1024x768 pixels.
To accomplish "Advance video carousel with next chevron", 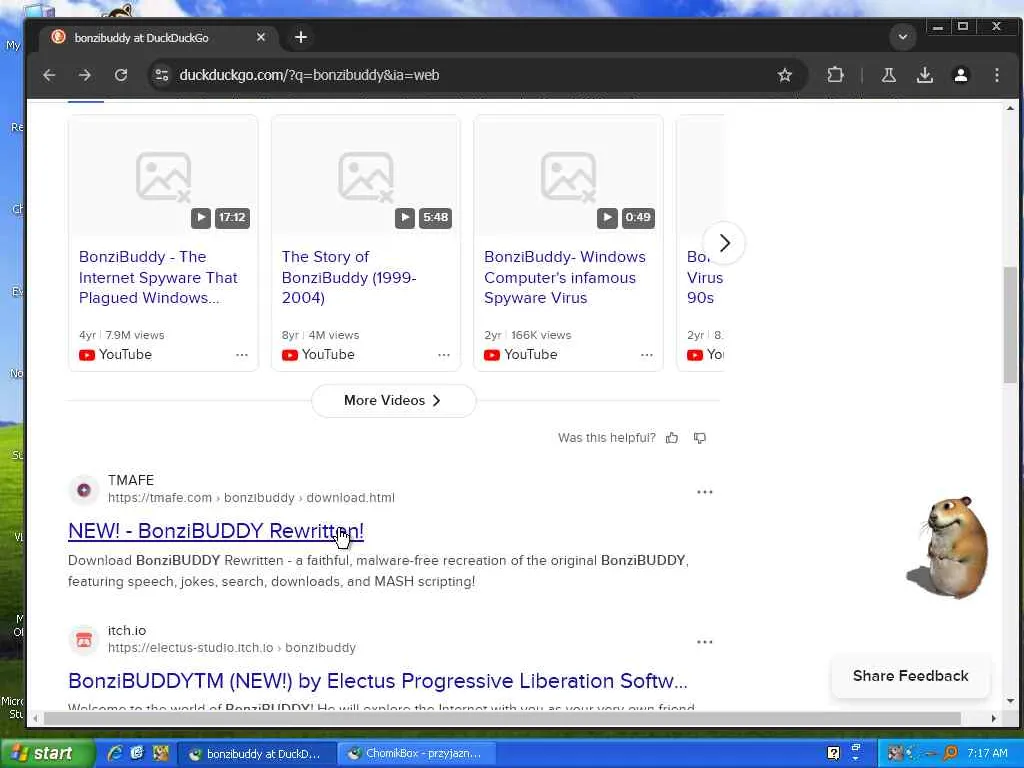I will (724, 243).
